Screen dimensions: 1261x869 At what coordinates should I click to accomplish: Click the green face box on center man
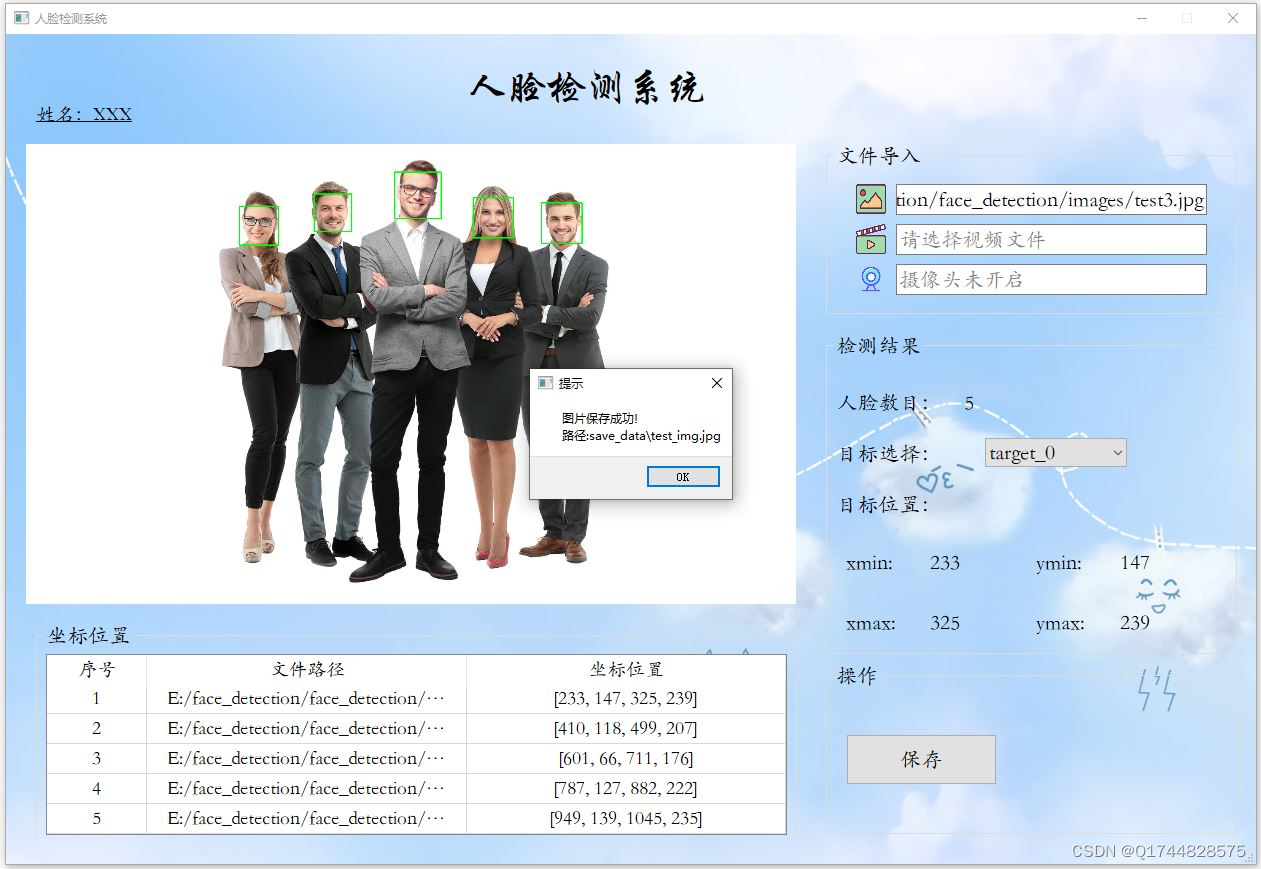click(418, 195)
